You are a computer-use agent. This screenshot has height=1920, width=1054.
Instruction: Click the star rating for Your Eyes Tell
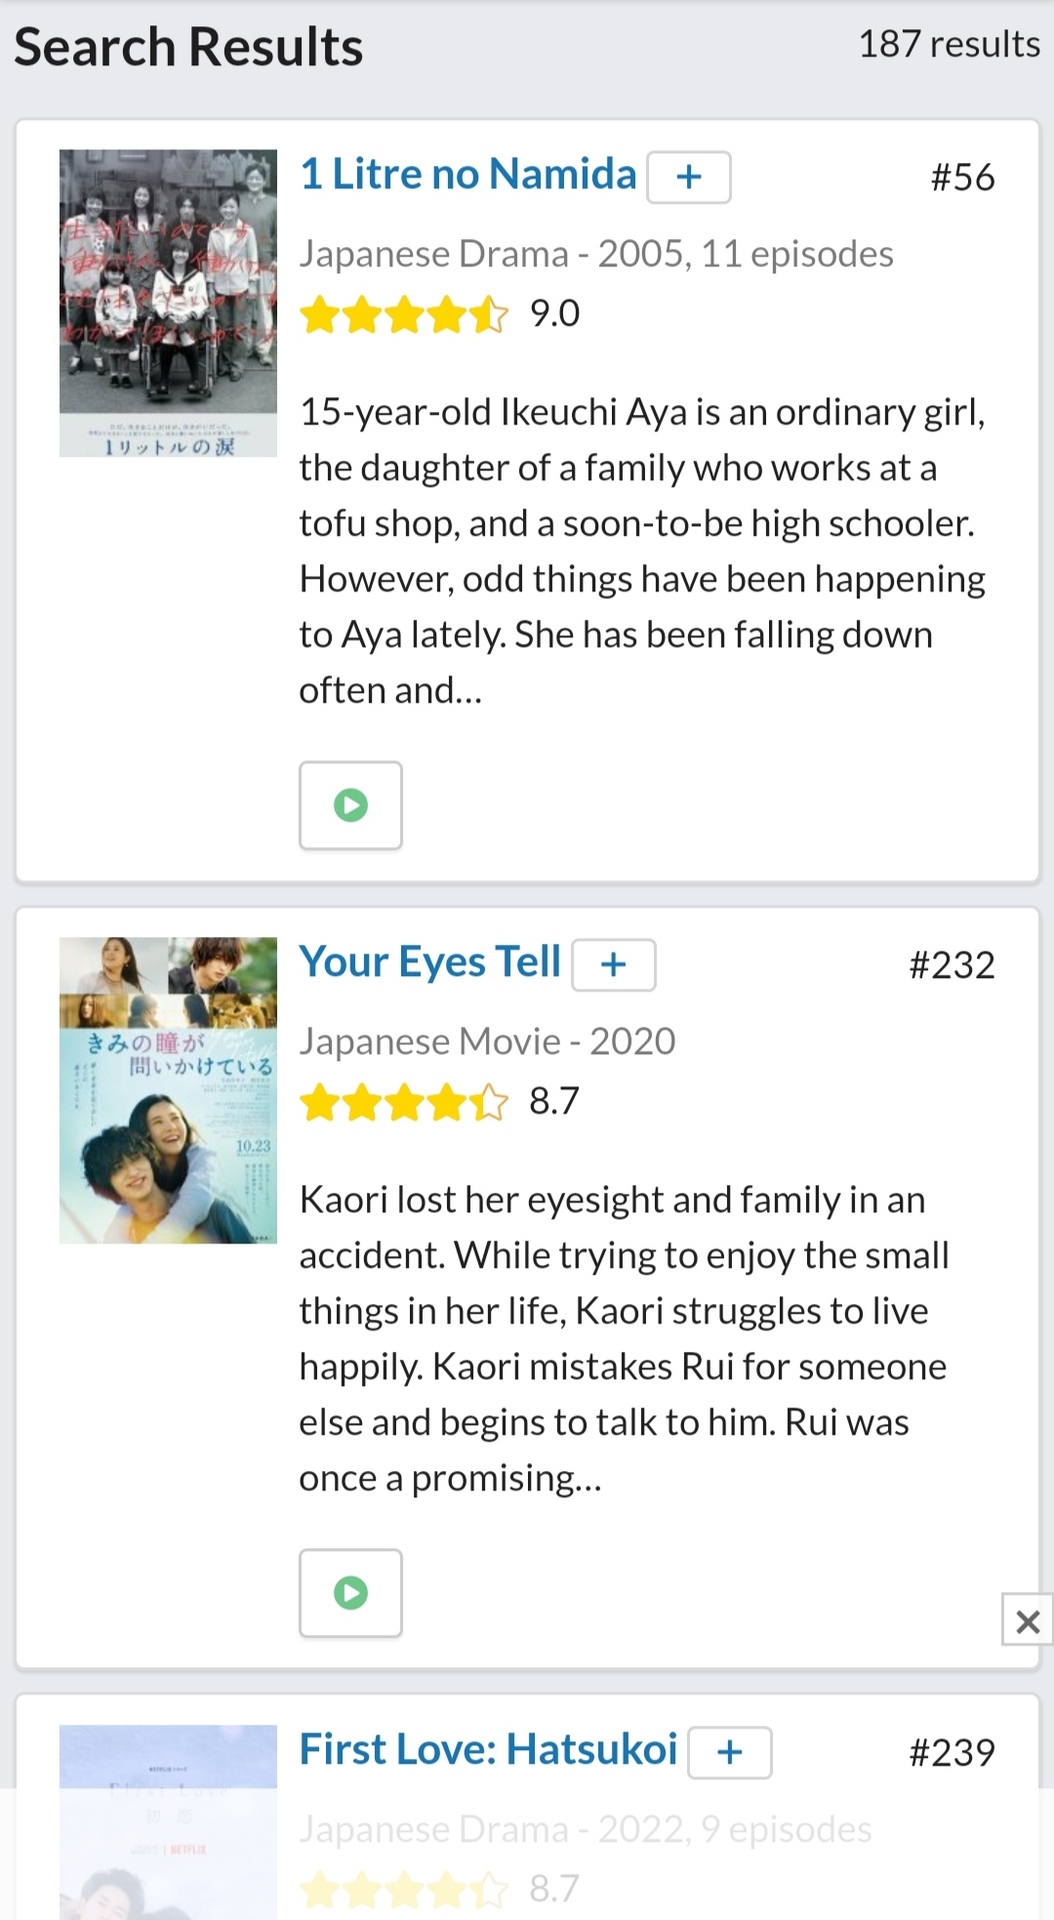(404, 1102)
